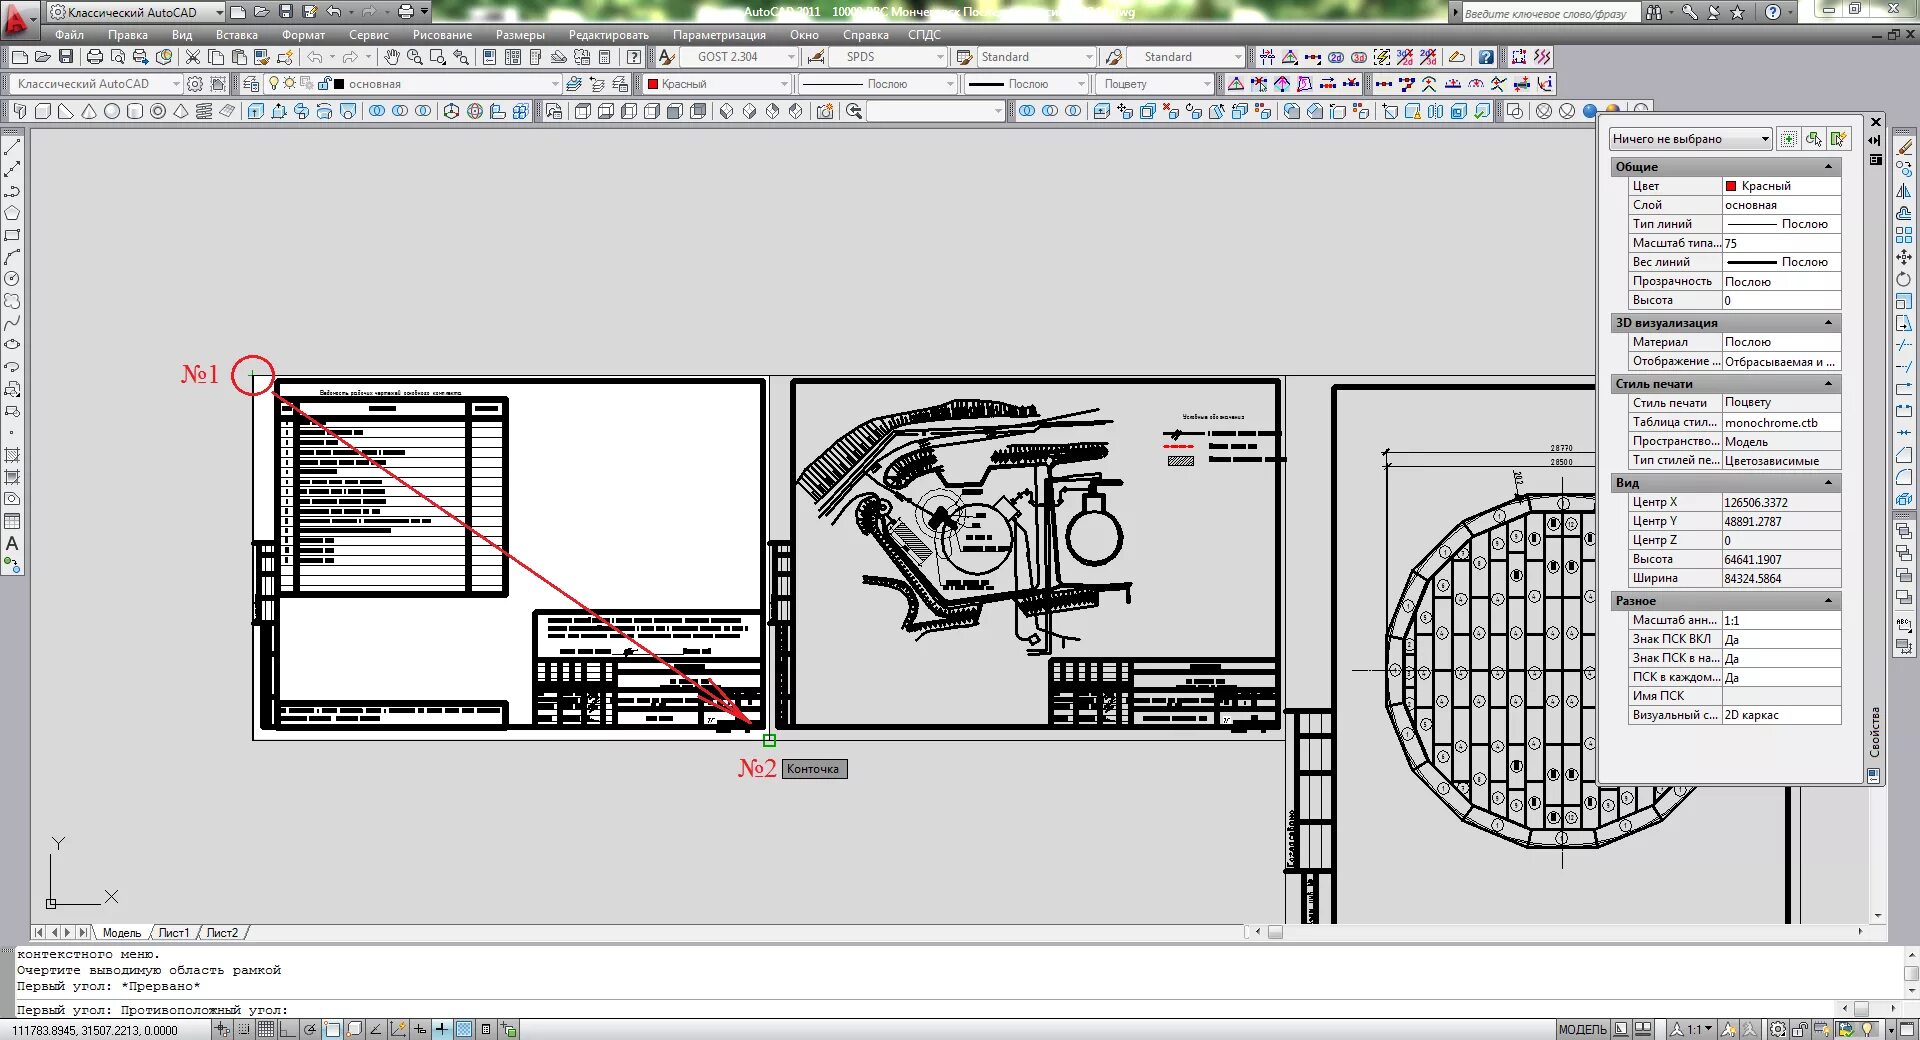The height and width of the screenshot is (1040, 1920).
Task: Toggle Snap mode in status bar
Action: (x=243, y=1029)
